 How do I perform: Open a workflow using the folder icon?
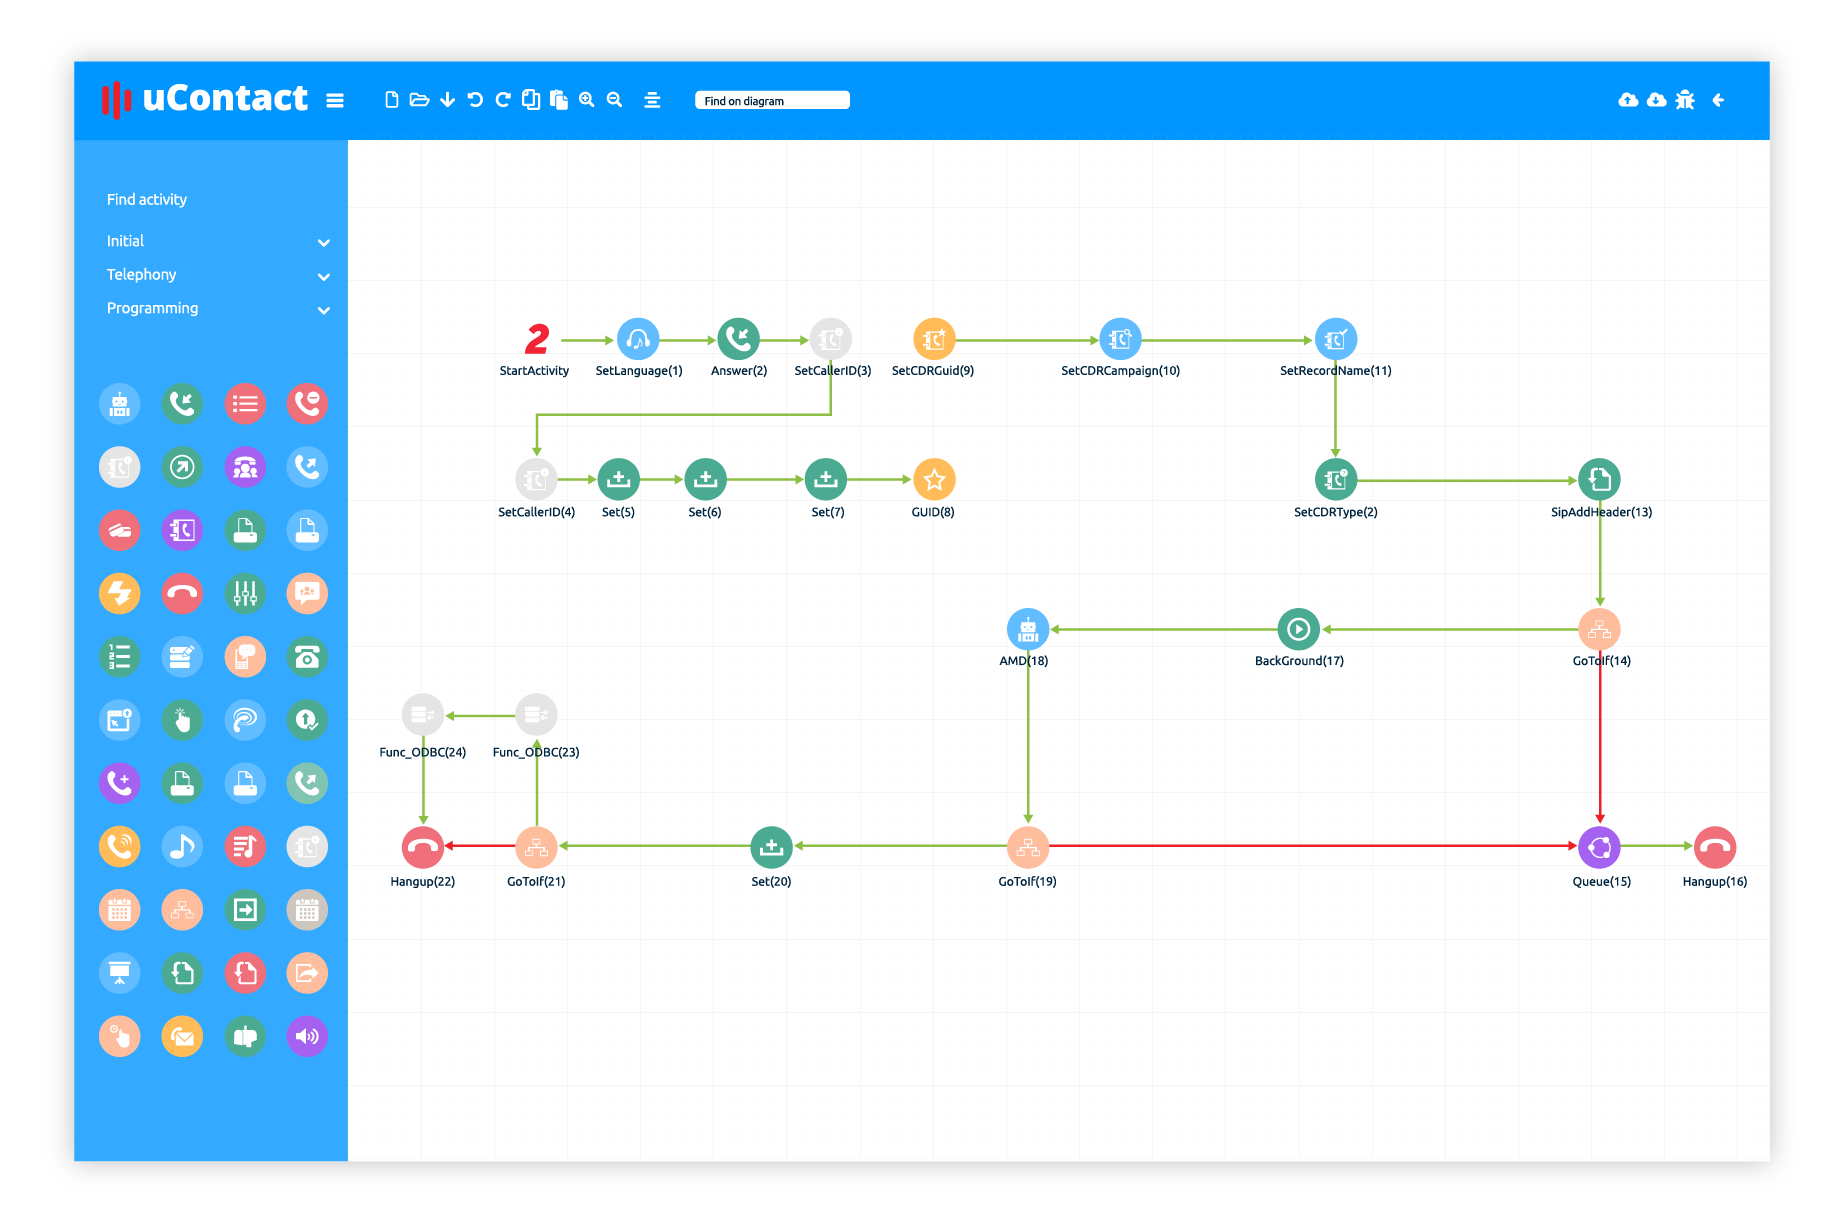click(420, 99)
